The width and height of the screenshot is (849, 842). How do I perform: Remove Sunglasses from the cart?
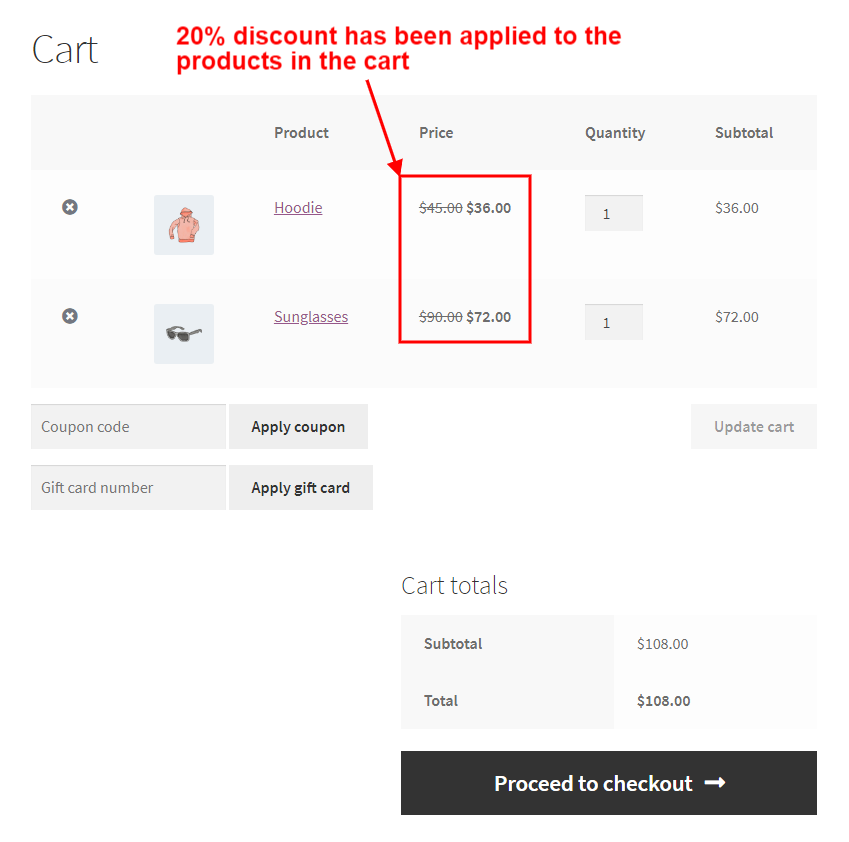point(69,316)
